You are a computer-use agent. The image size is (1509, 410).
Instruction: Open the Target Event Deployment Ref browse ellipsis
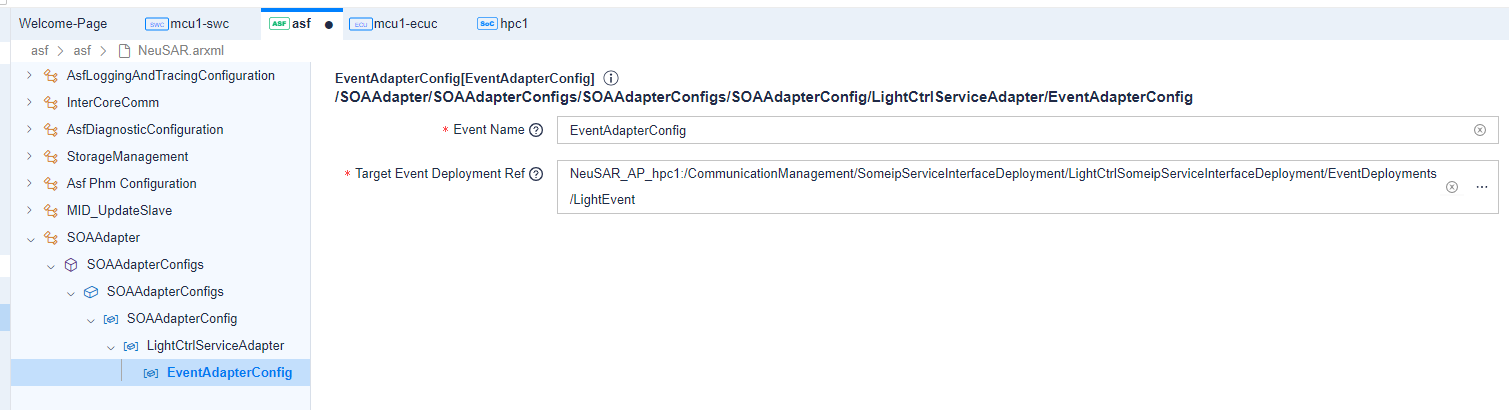(x=1482, y=187)
